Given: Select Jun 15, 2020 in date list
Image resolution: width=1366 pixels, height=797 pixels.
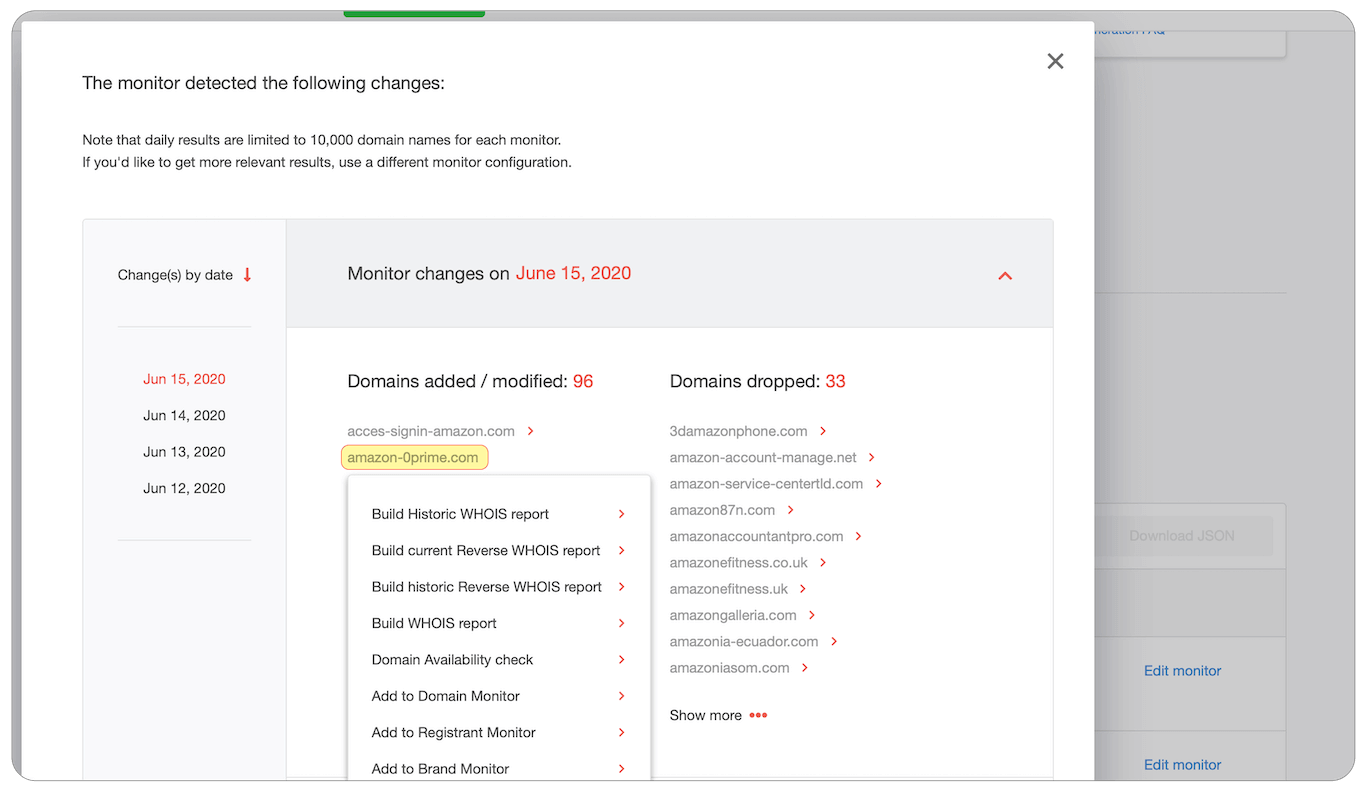Looking at the screenshot, I should [184, 379].
